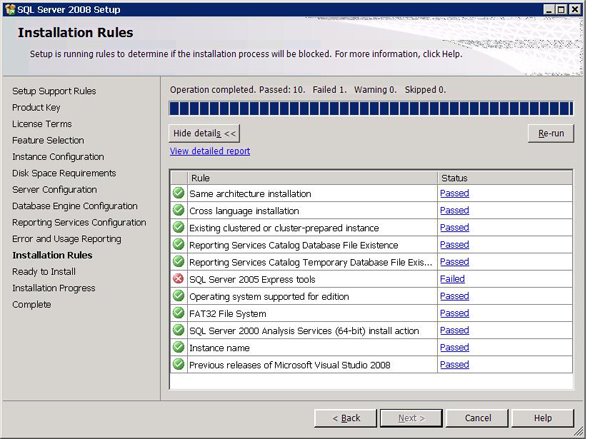Open the View detailed report link
The height and width of the screenshot is (439, 600).
pos(210,151)
